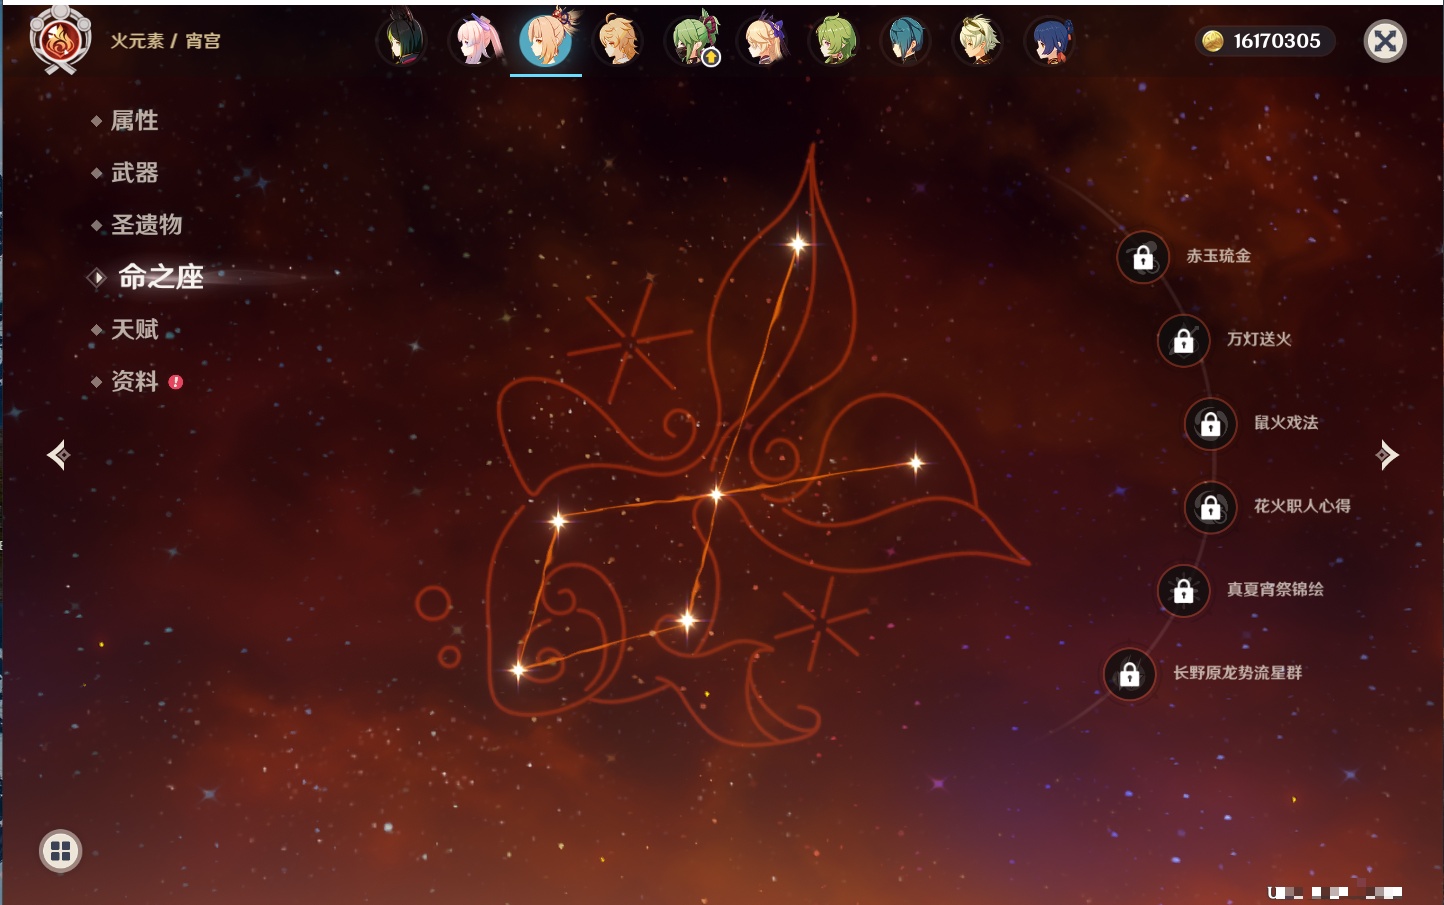This screenshot has width=1444, height=905.
Task: Click the 赤玉琉金 constellation name
Action: pyautogui.click(x=1218, y=256)
